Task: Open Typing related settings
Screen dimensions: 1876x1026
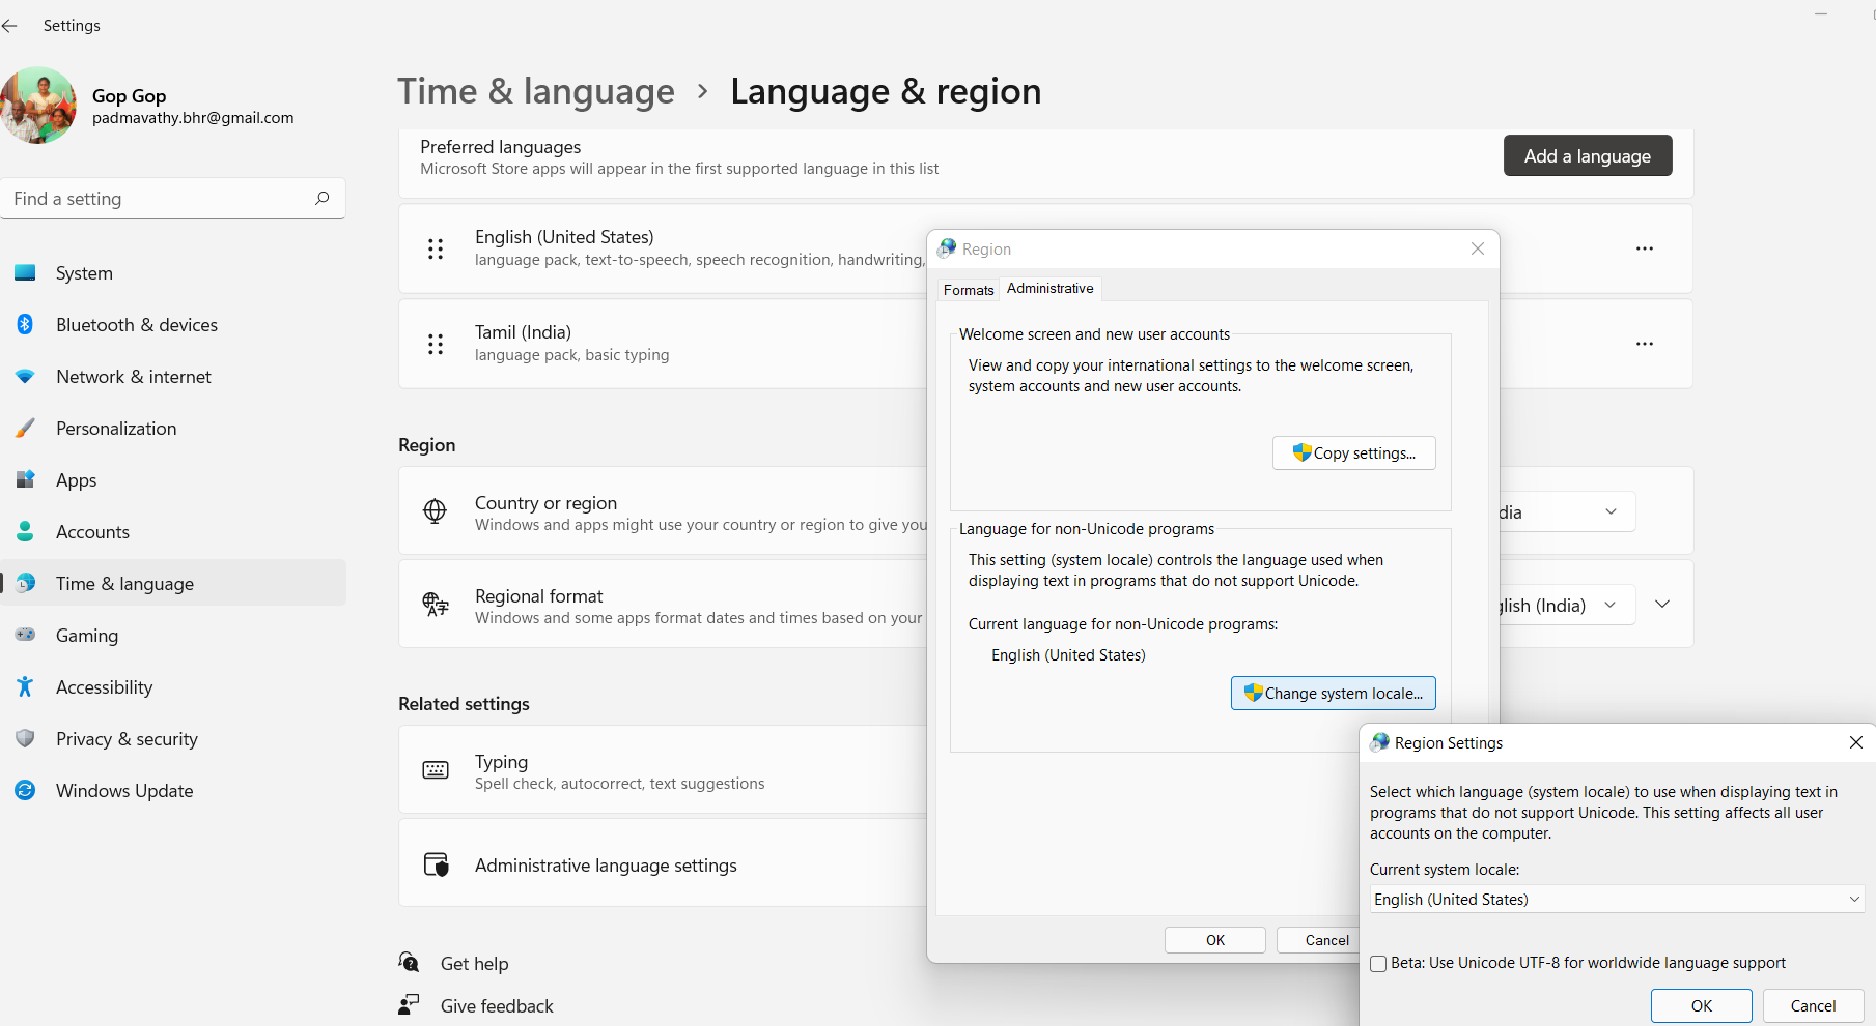Action: [662, 770]
